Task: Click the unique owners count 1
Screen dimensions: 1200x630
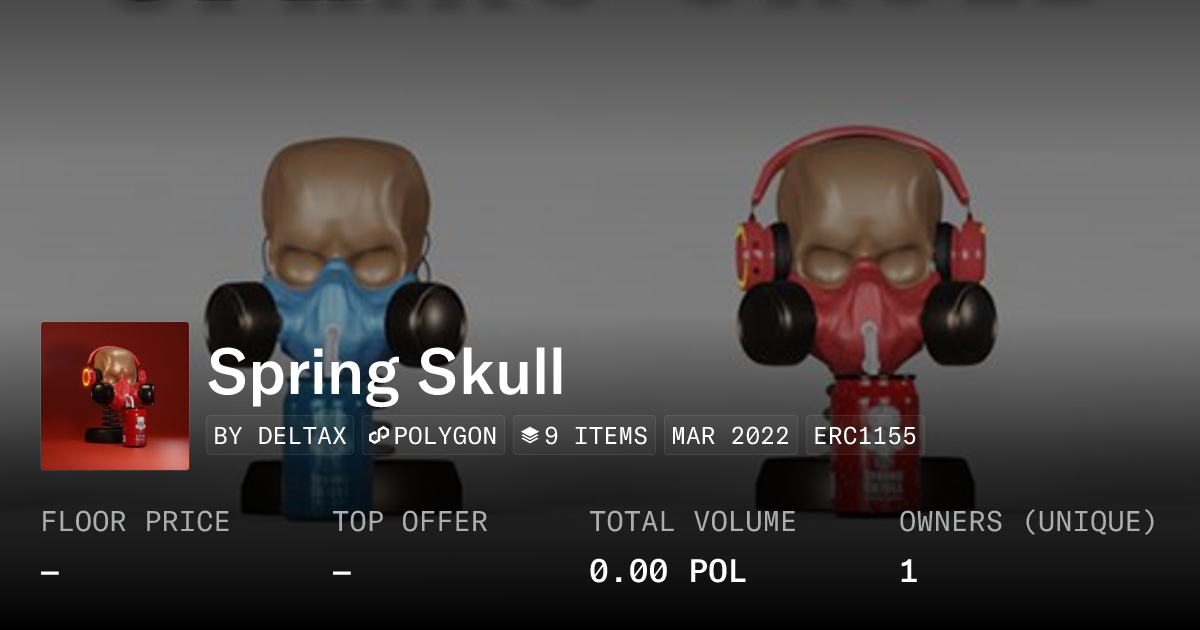Action: 908,572
